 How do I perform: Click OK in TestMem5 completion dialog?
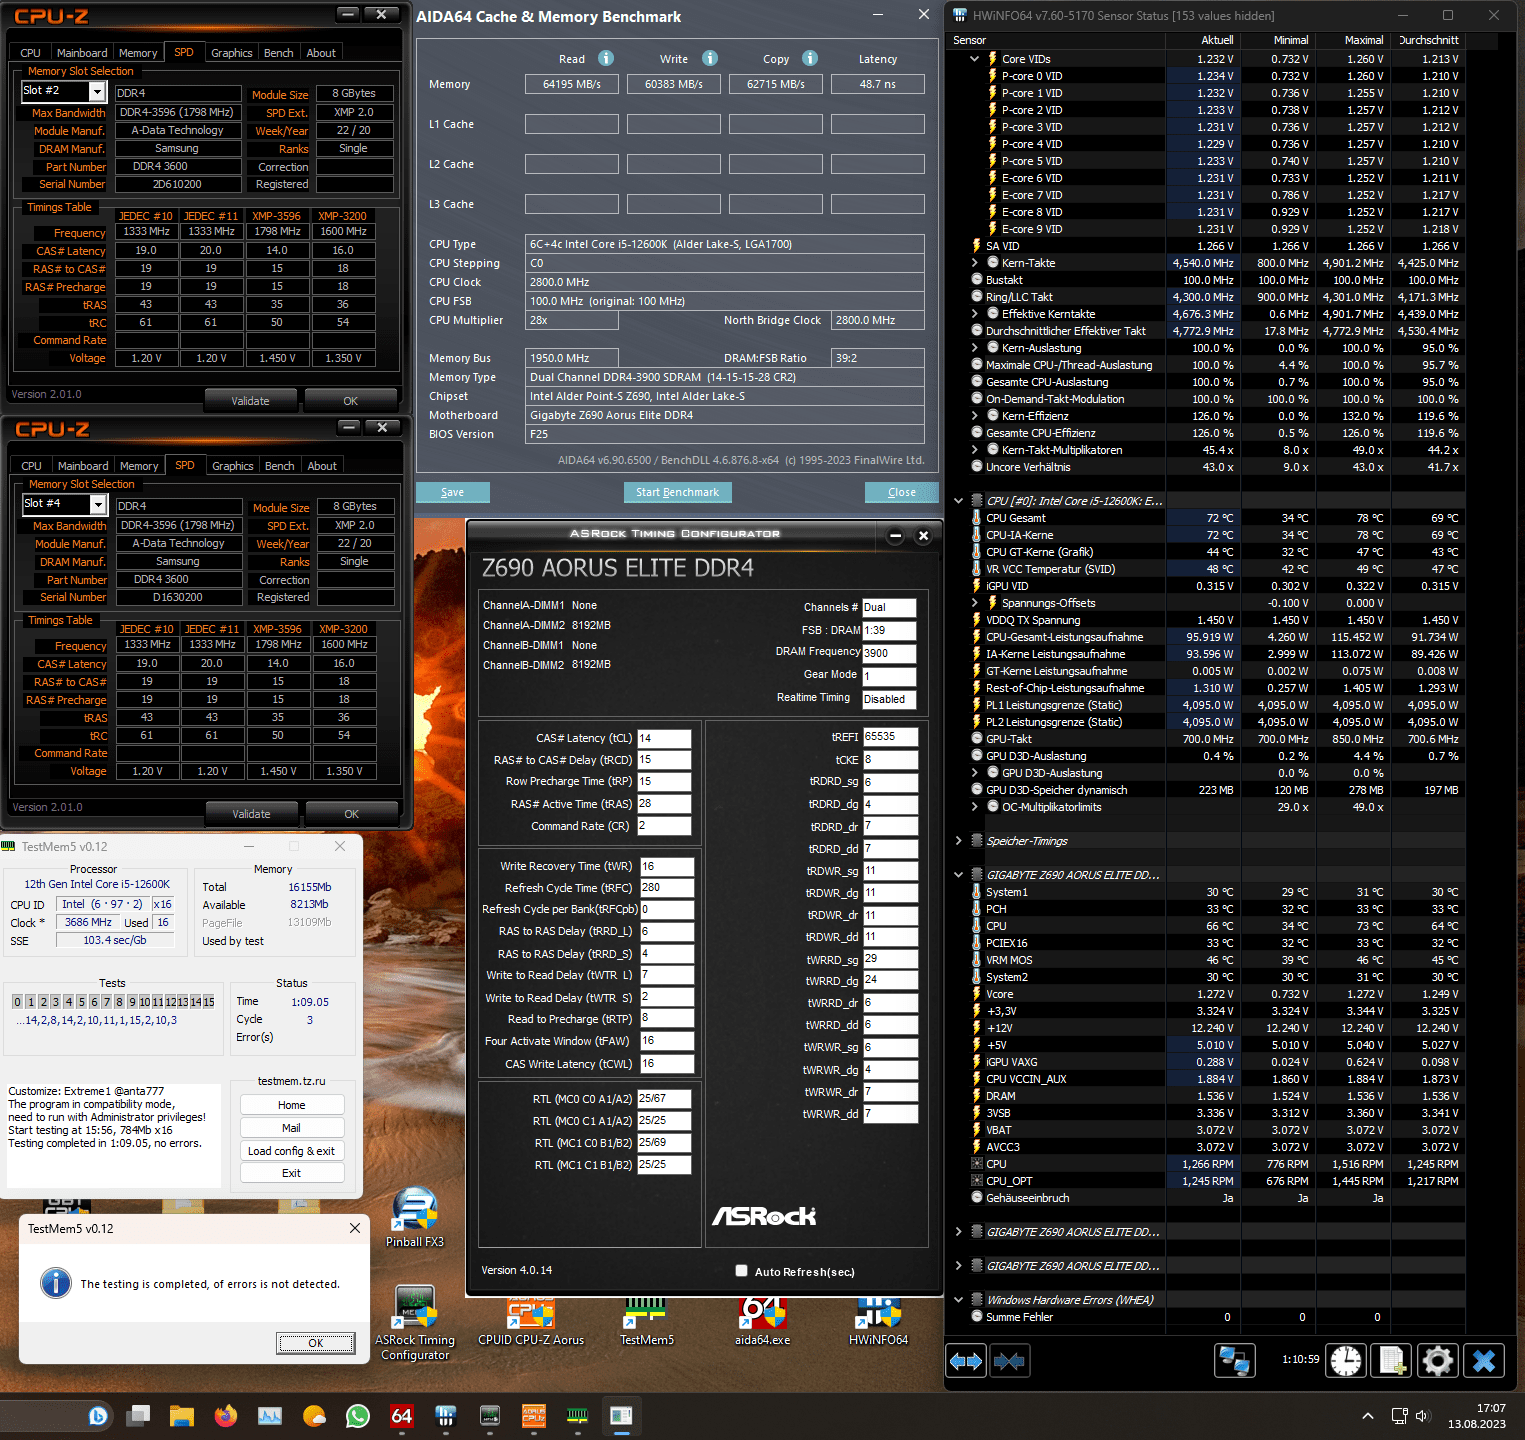(x=316, y=1343)
